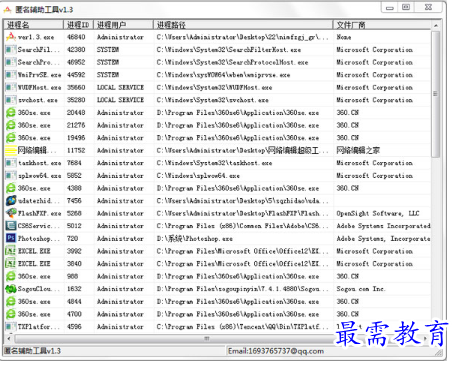
Task: Click the splwow64.exe process icon
Action: (x=11, y=175)
